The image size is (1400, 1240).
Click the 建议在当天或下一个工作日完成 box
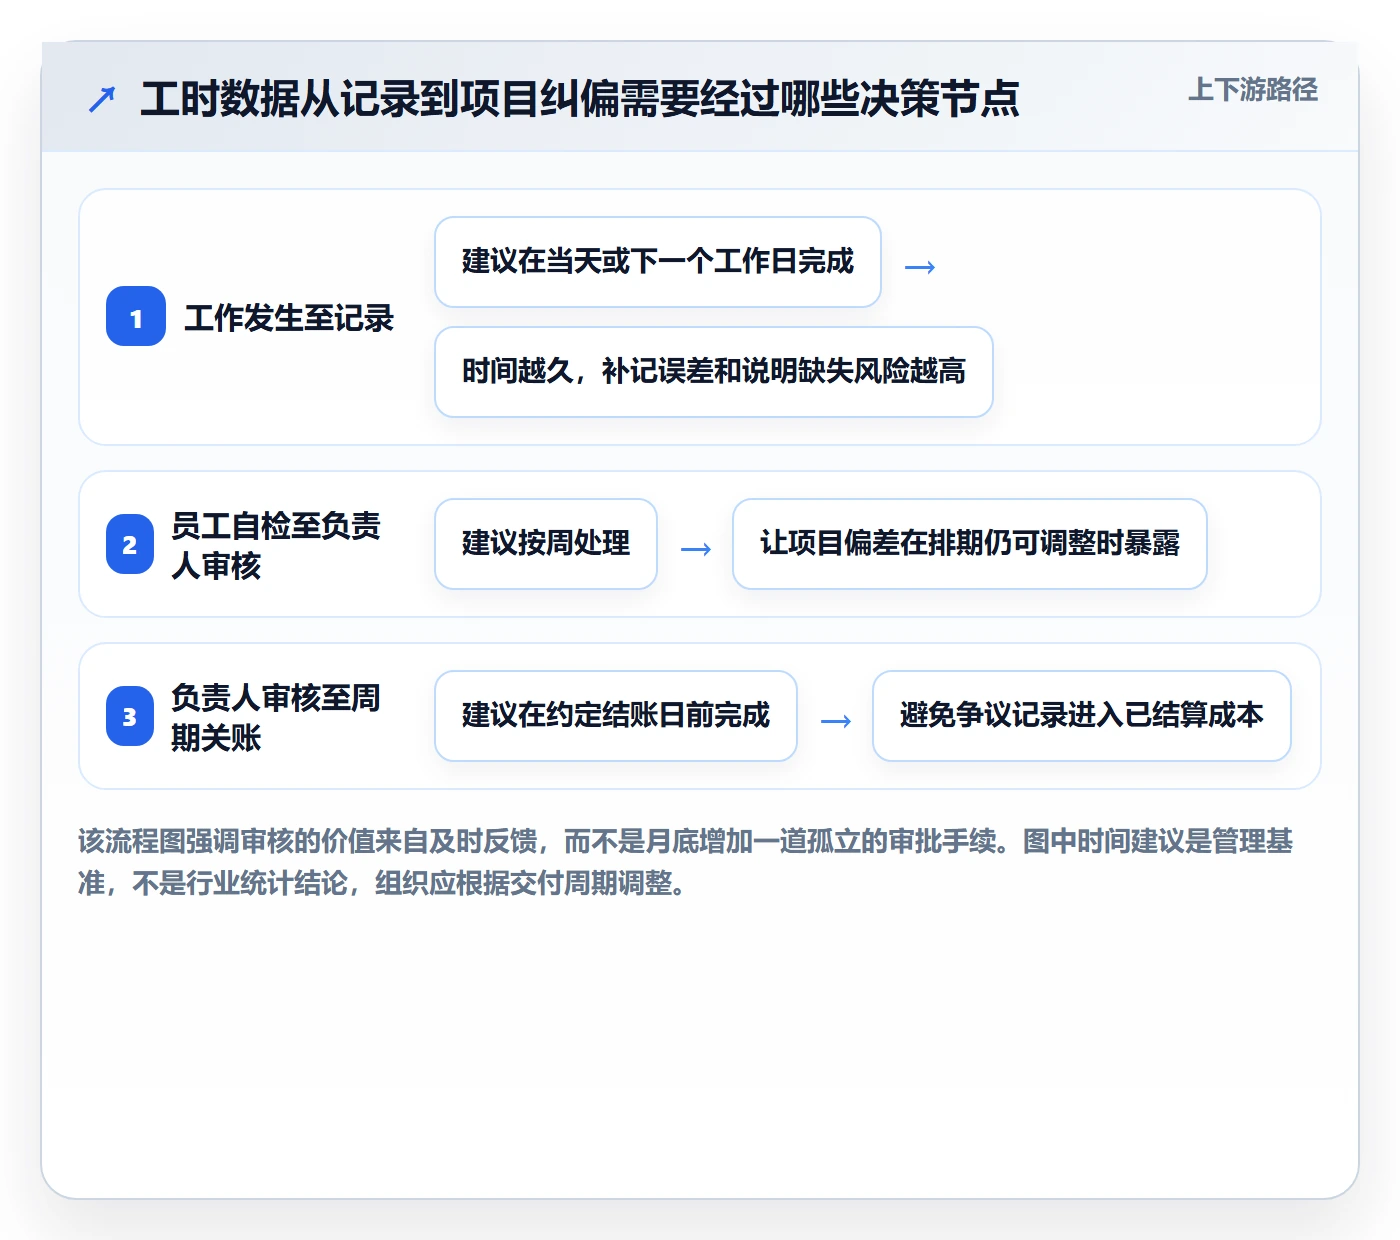point(658,262)
